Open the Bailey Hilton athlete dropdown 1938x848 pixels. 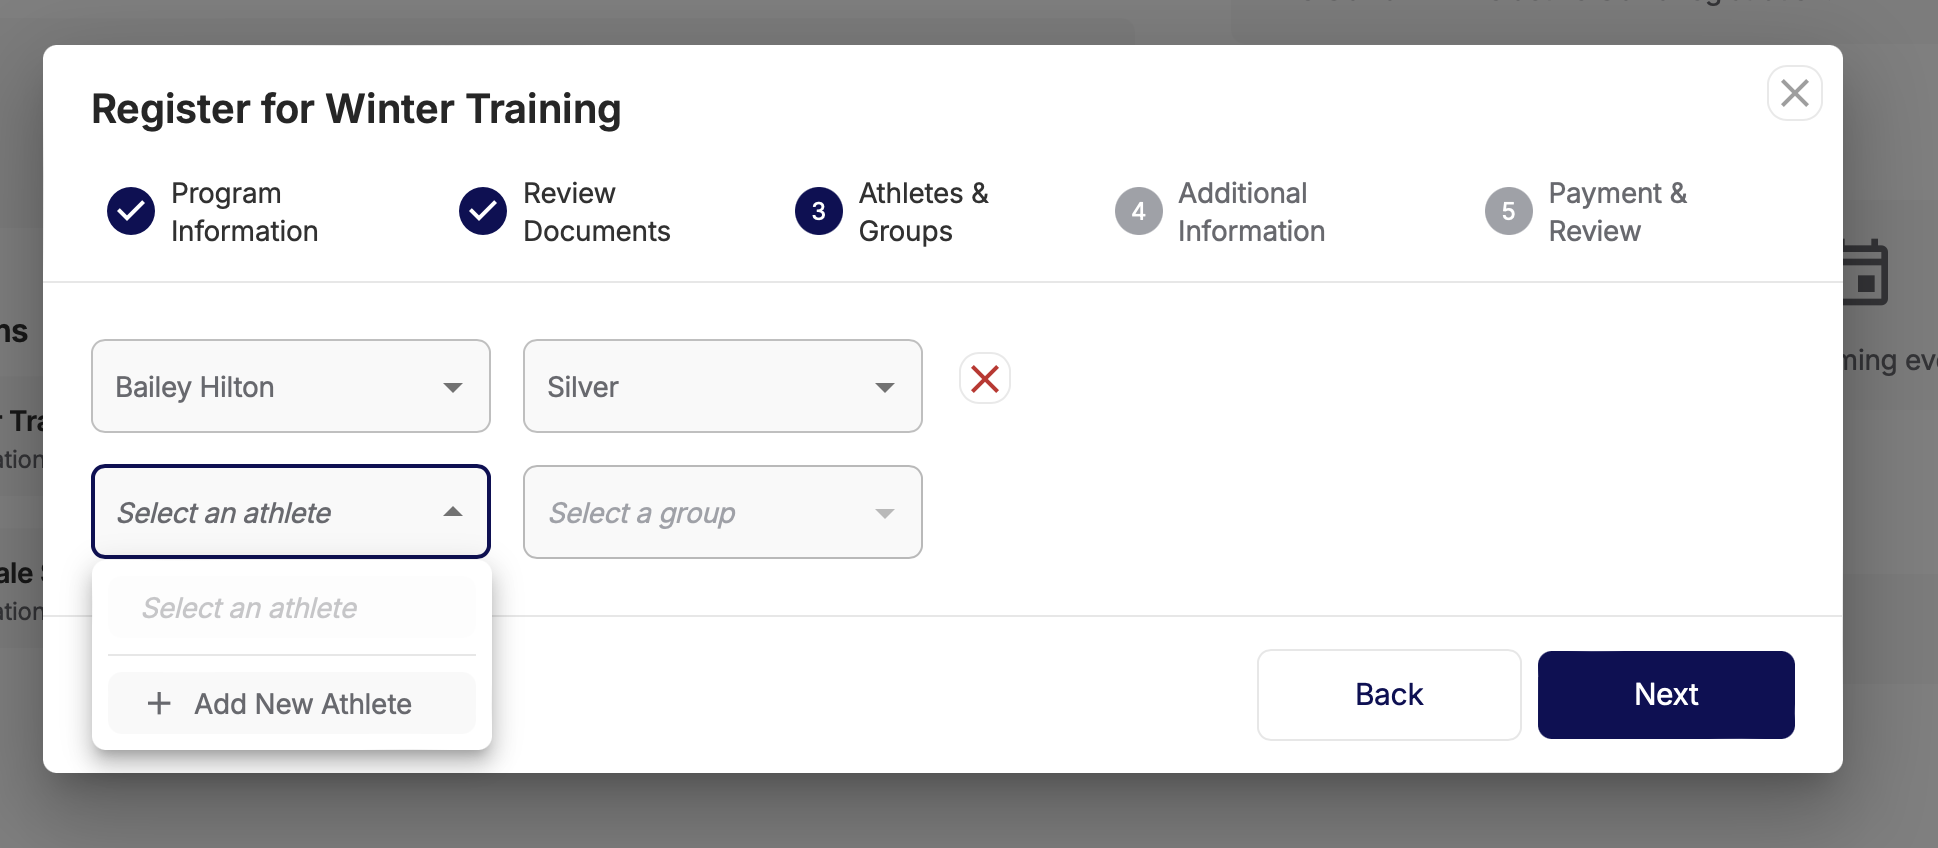[x=291, y=386]
